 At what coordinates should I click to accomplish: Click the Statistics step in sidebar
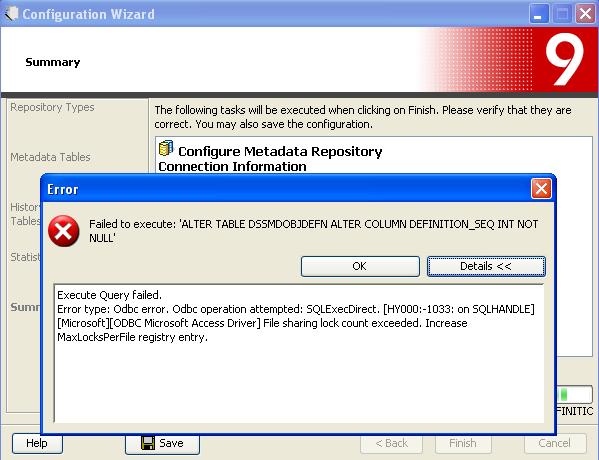(25, 257)
